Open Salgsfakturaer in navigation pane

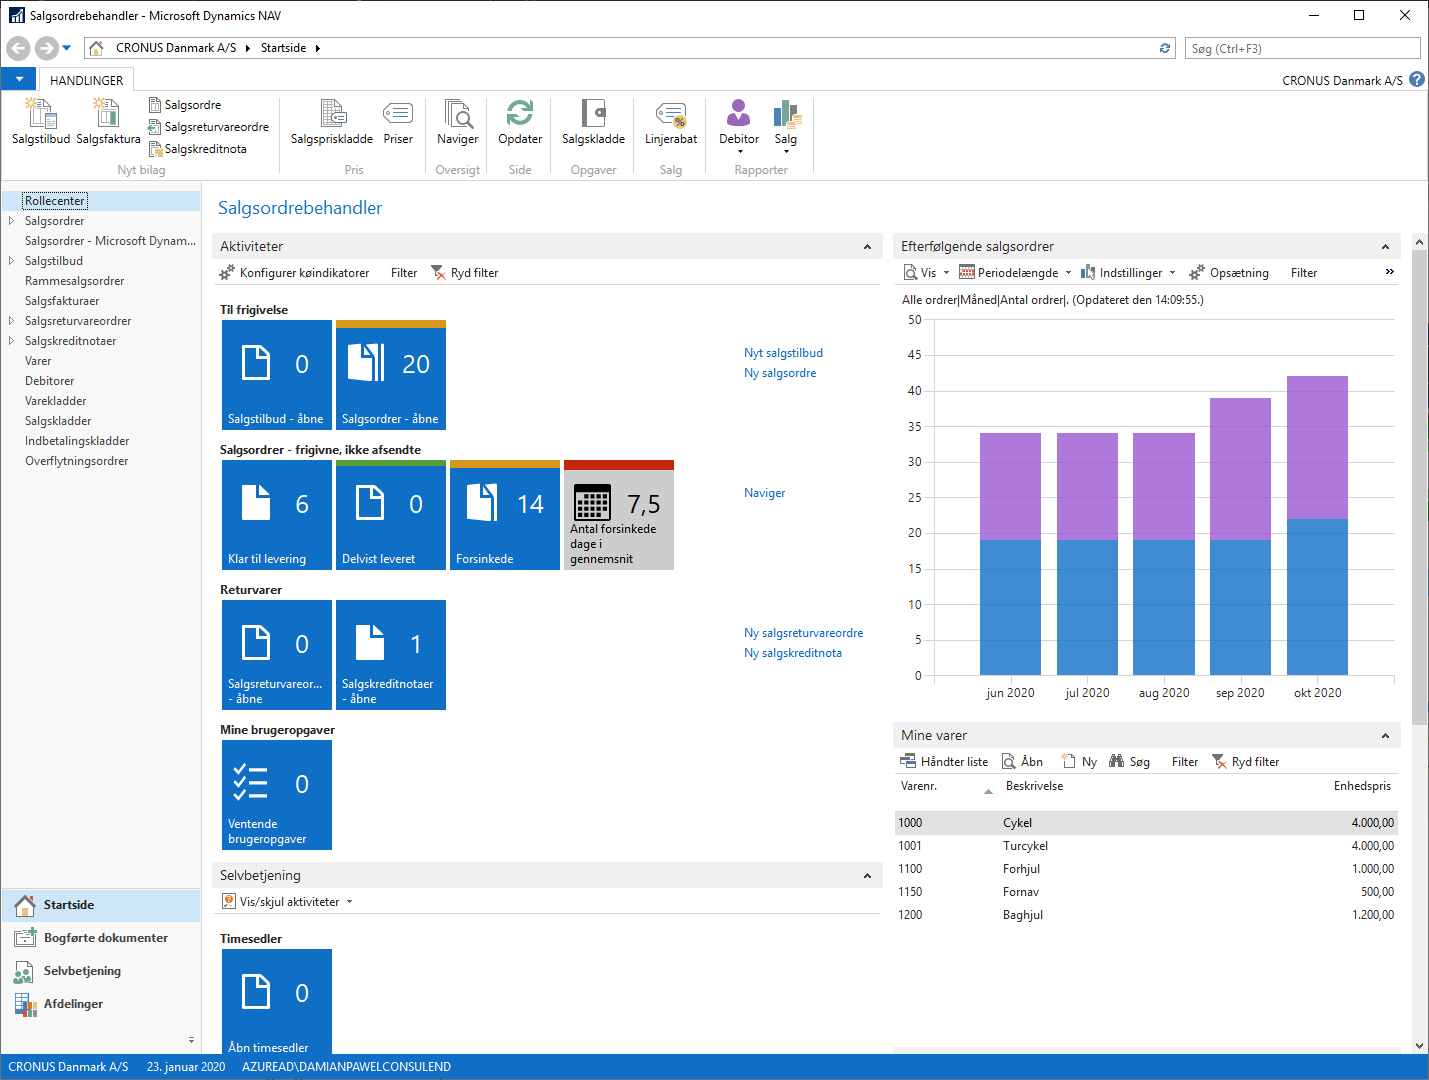point(62,301)
